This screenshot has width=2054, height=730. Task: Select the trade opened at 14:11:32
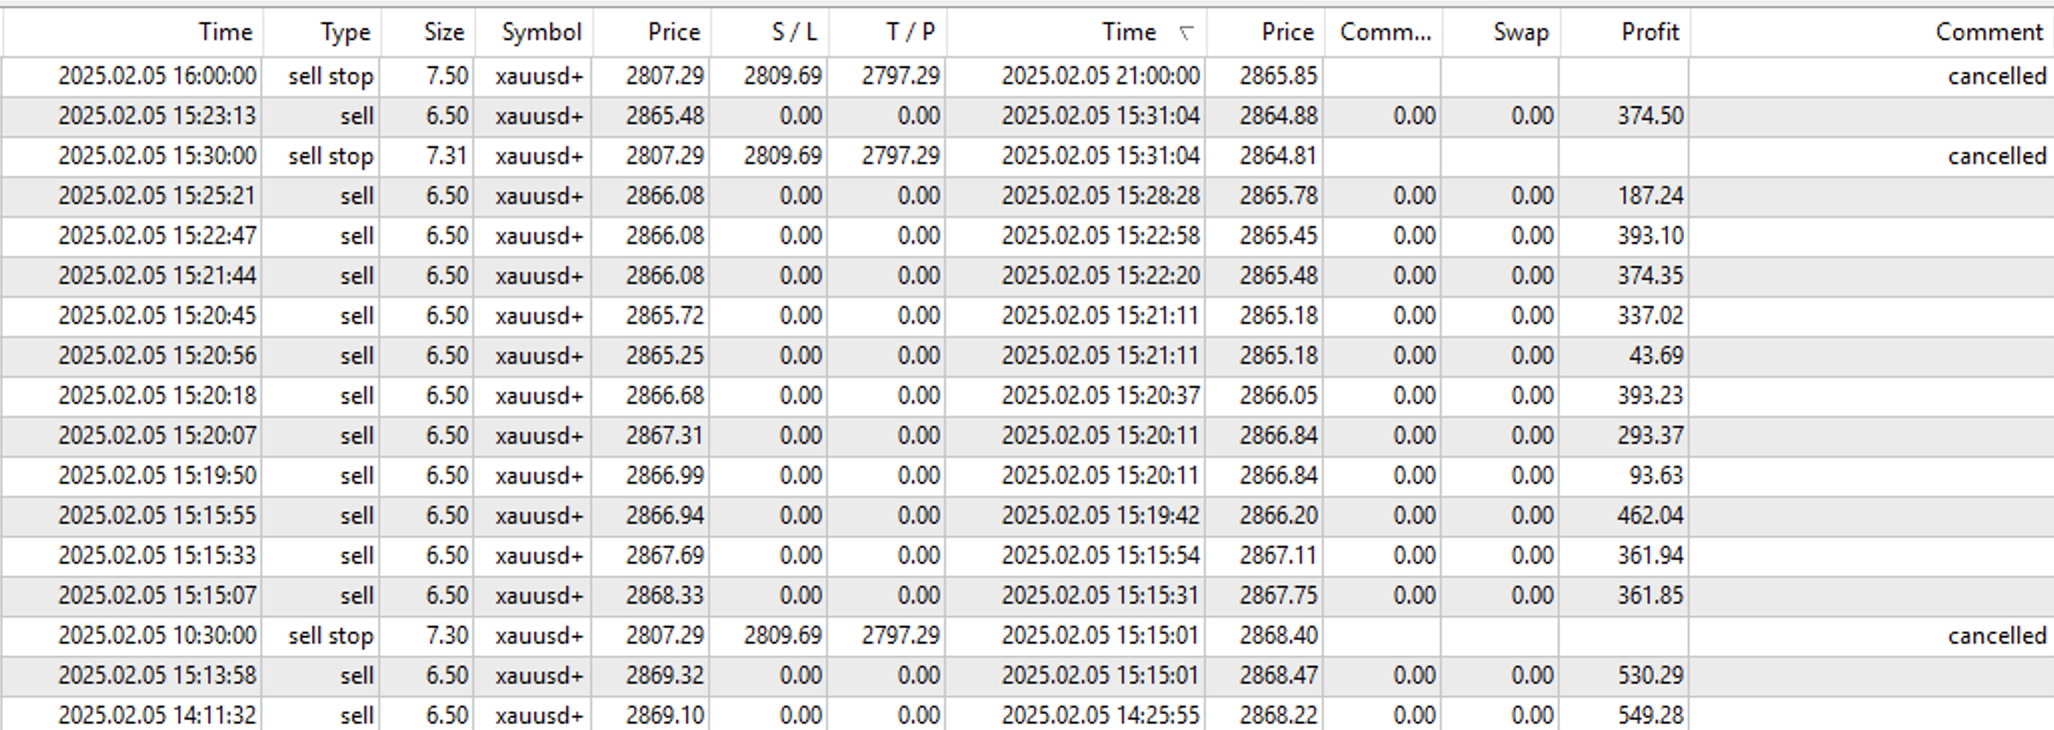coord(157,715)
